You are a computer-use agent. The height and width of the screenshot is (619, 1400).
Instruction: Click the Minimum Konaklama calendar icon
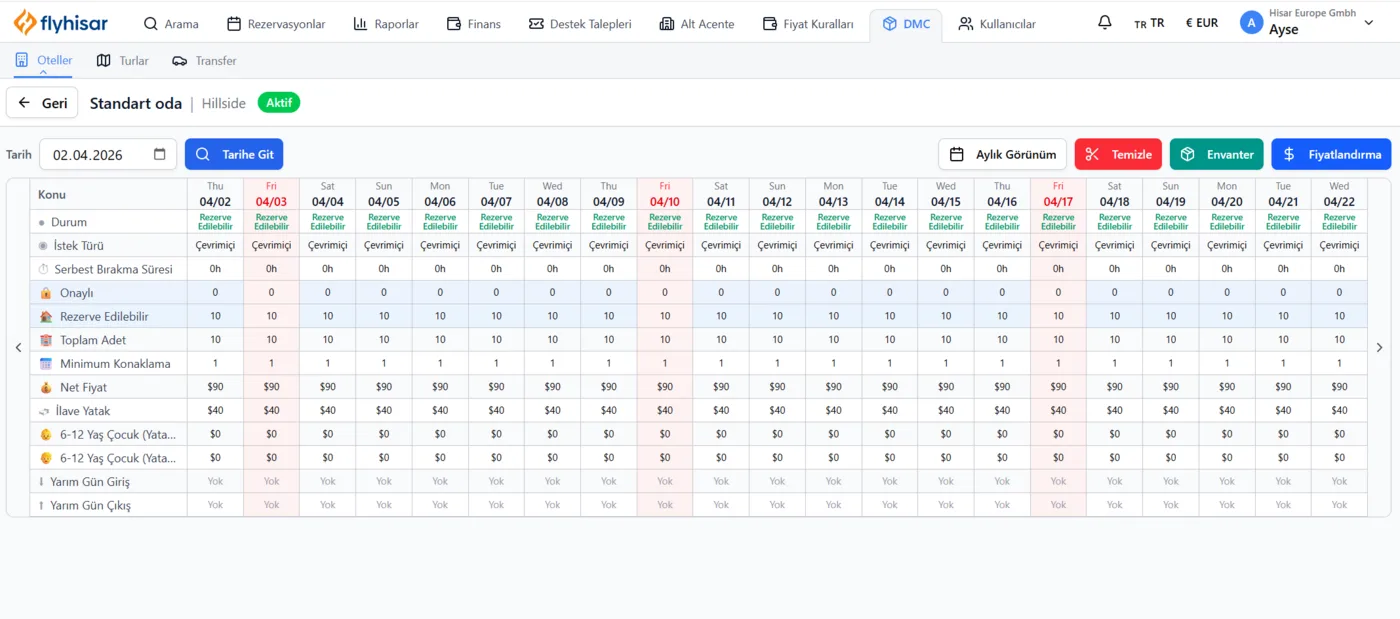coord(45,364)
